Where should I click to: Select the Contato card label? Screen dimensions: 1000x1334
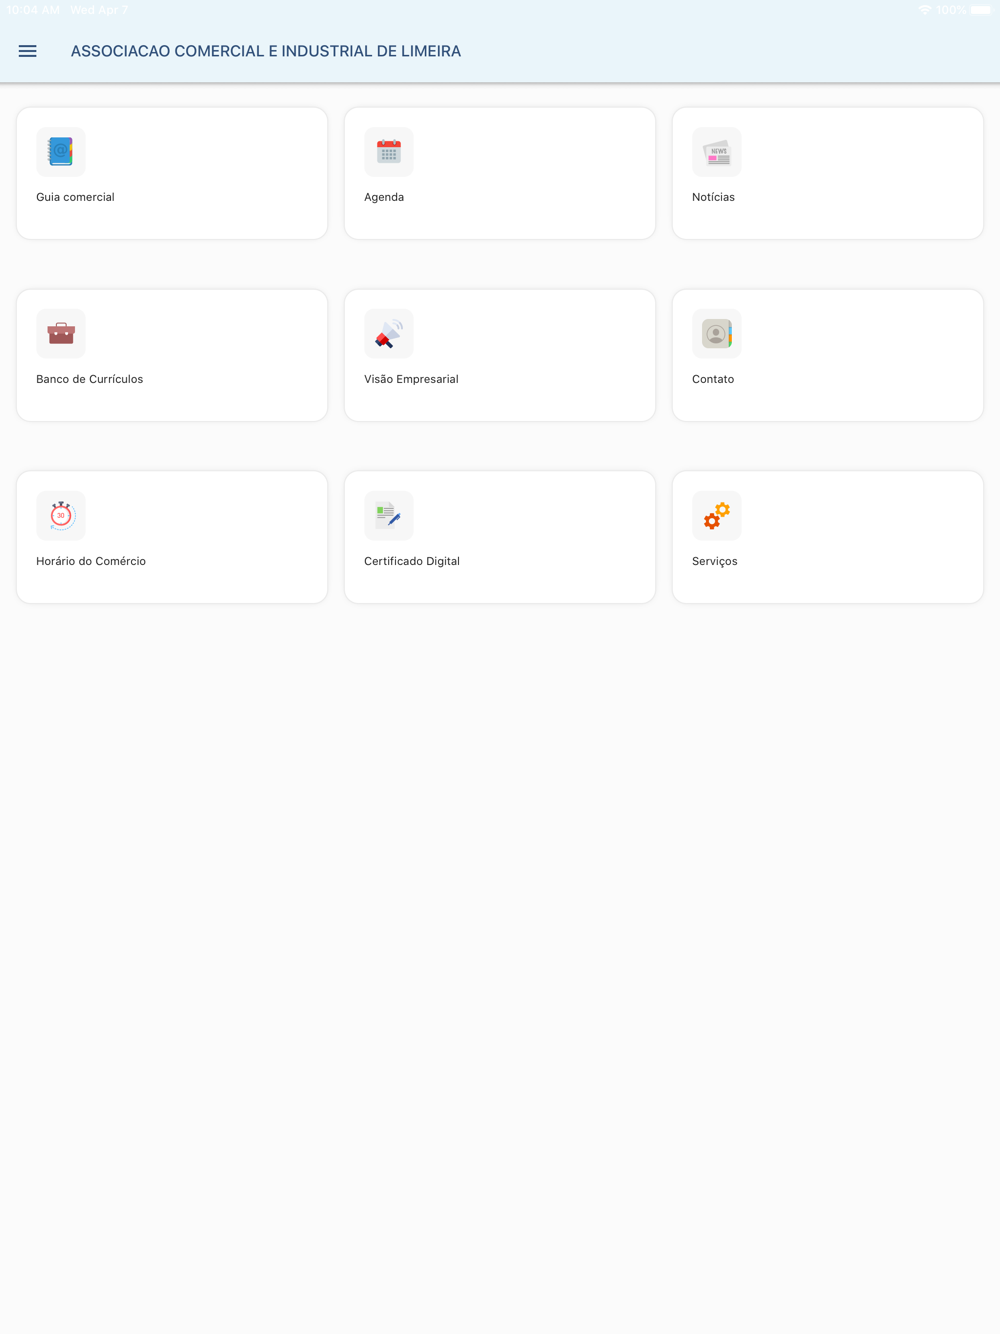point(713,379)
